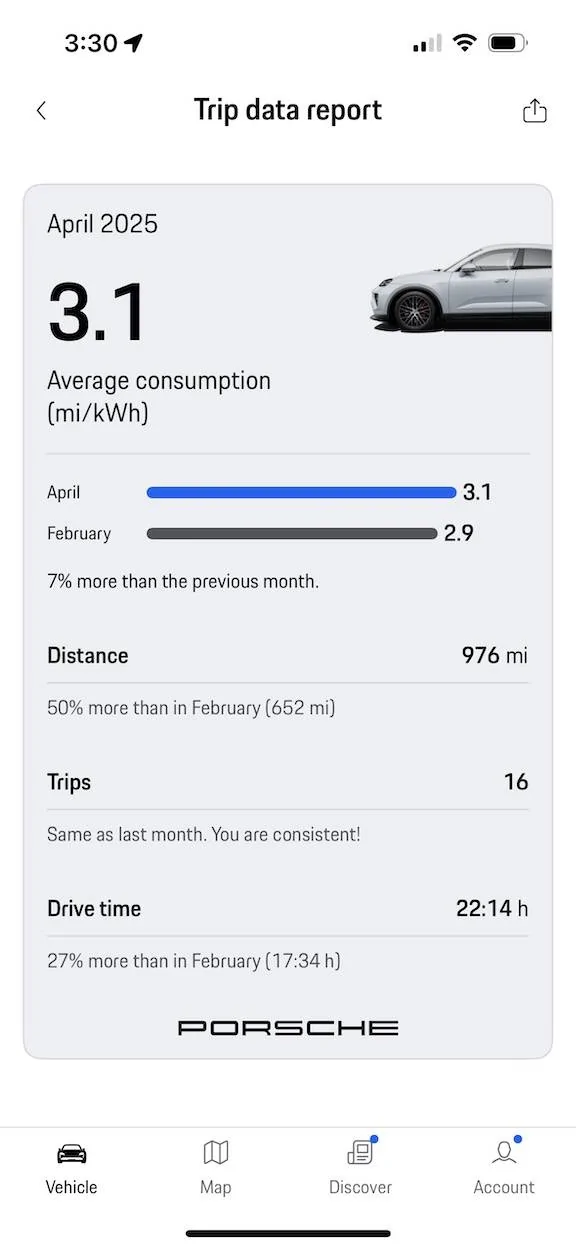576x1249 pixels.
Task: Select the Distance row showing 976 mi
Action: click(288, 655)
